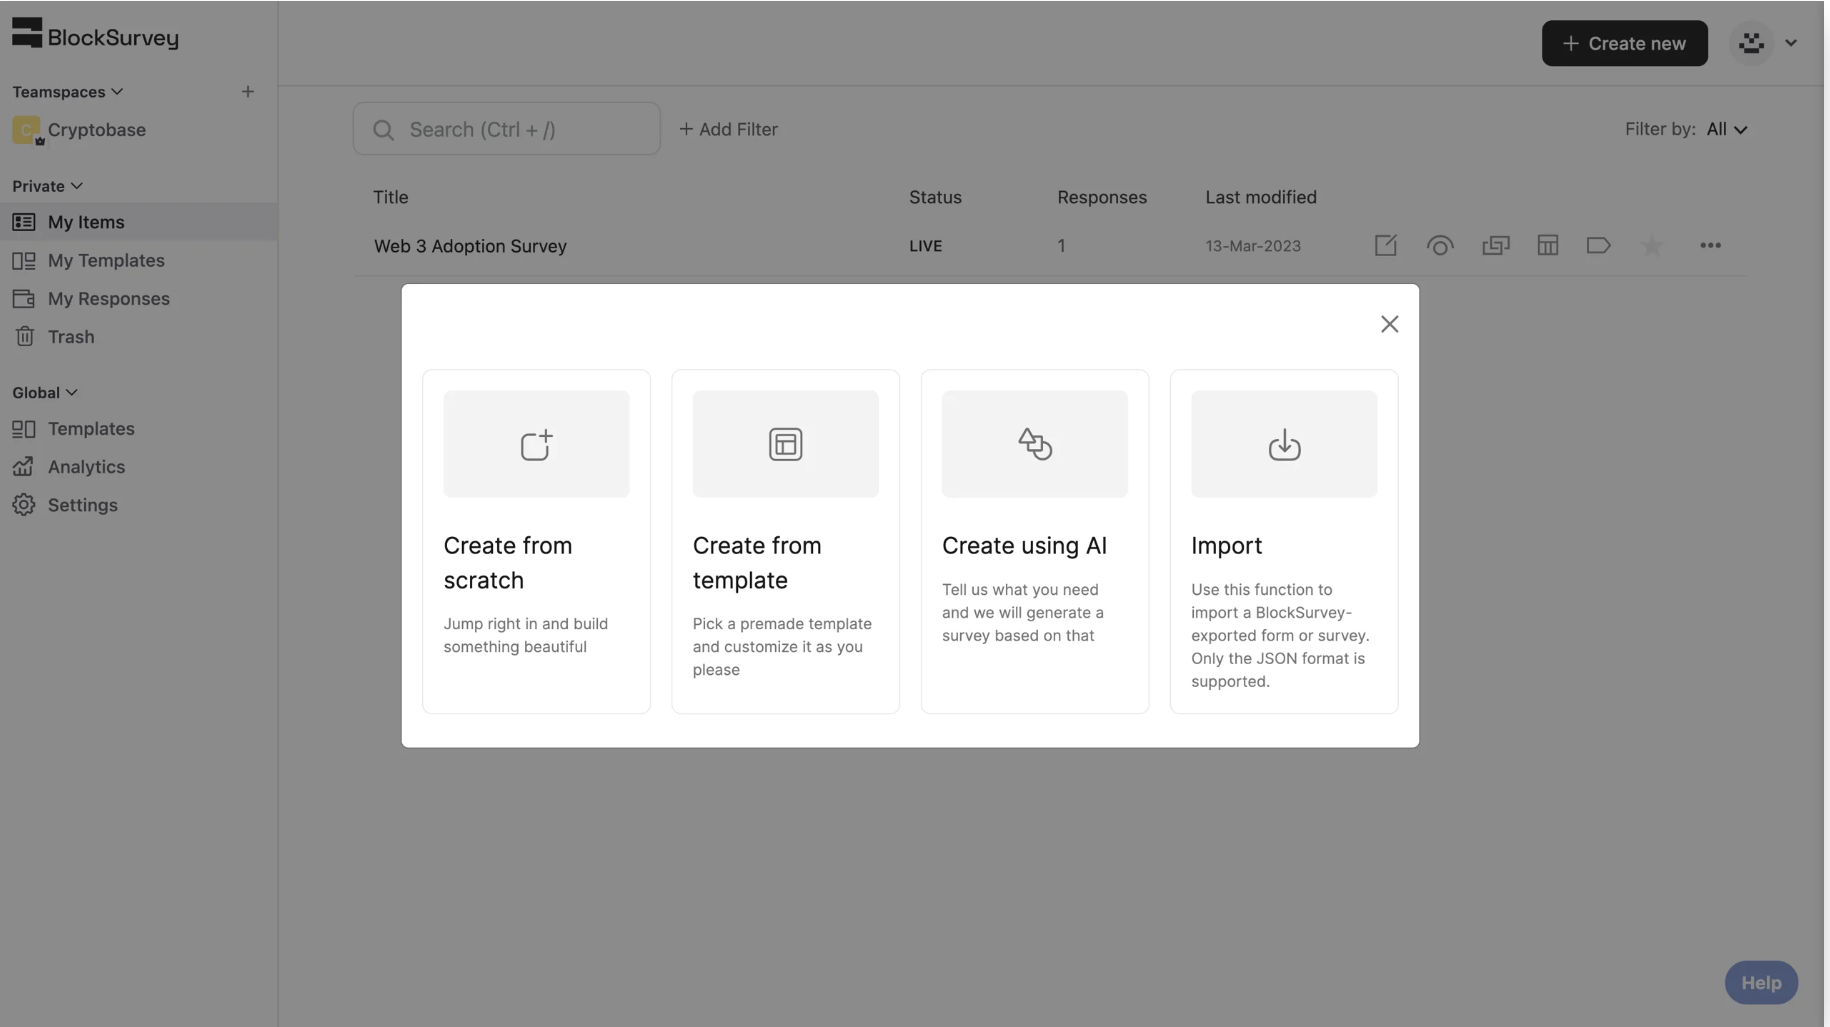Click the template layout icon

pyautogui.click(x=785, y=444)
